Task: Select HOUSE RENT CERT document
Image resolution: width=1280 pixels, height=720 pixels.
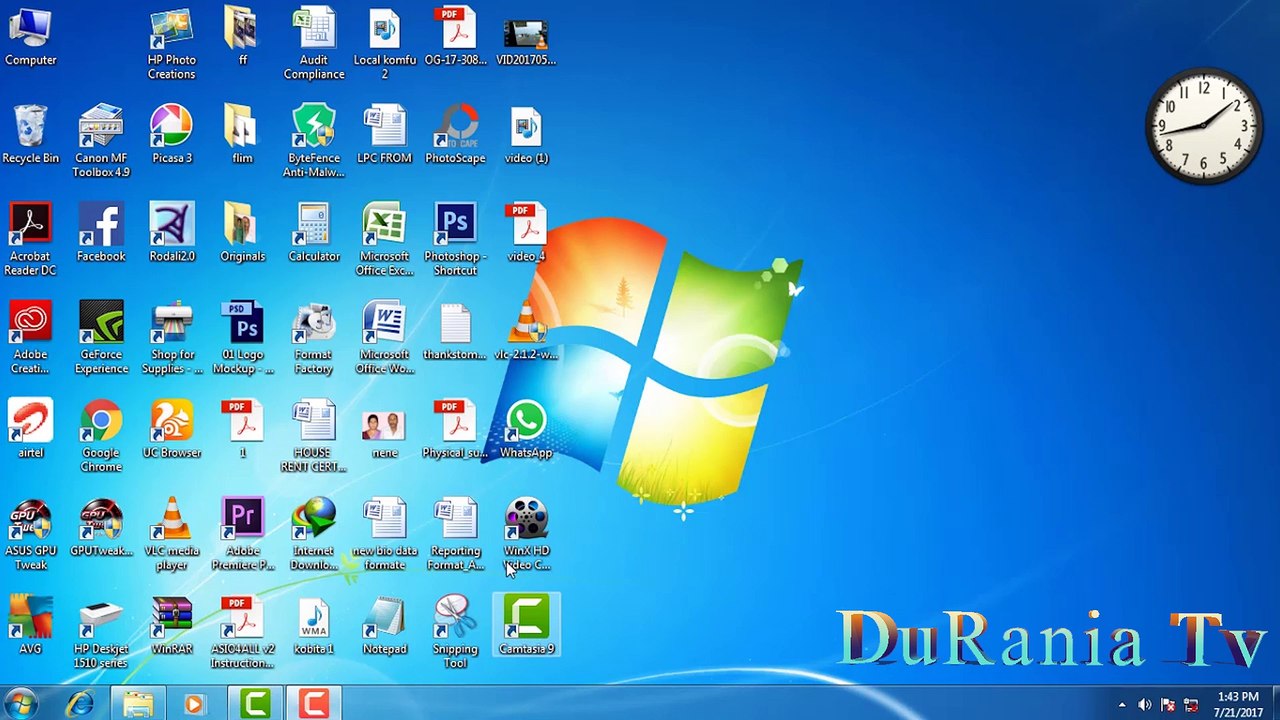Action: 314,436
